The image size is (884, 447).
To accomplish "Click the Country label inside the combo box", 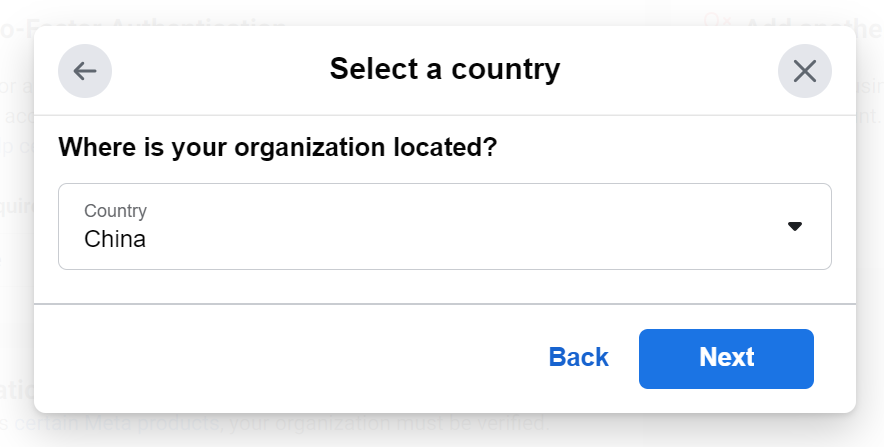I will point(116,210).
